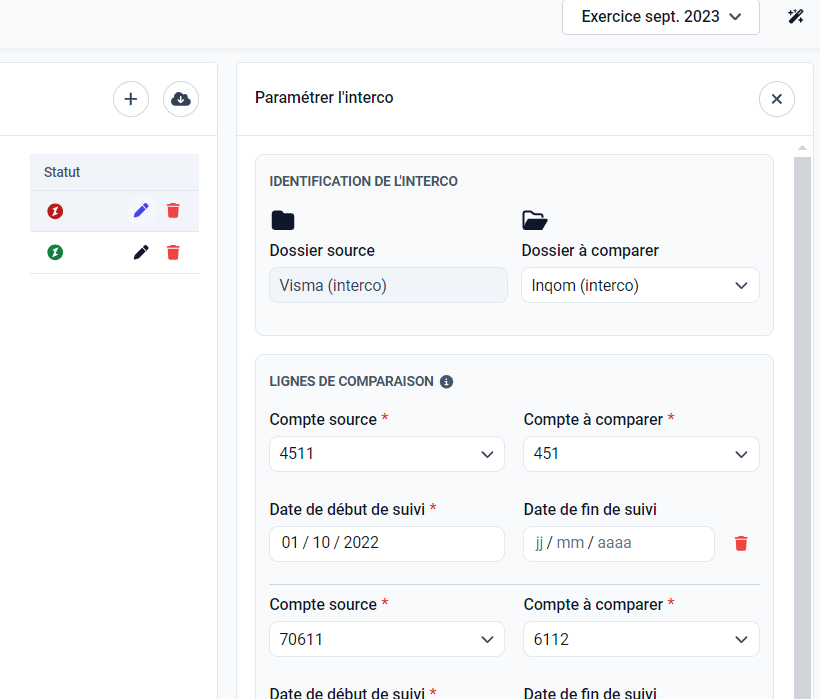
Task: Click the empty Date de fin de suivi field
Action: click(618, 543)
